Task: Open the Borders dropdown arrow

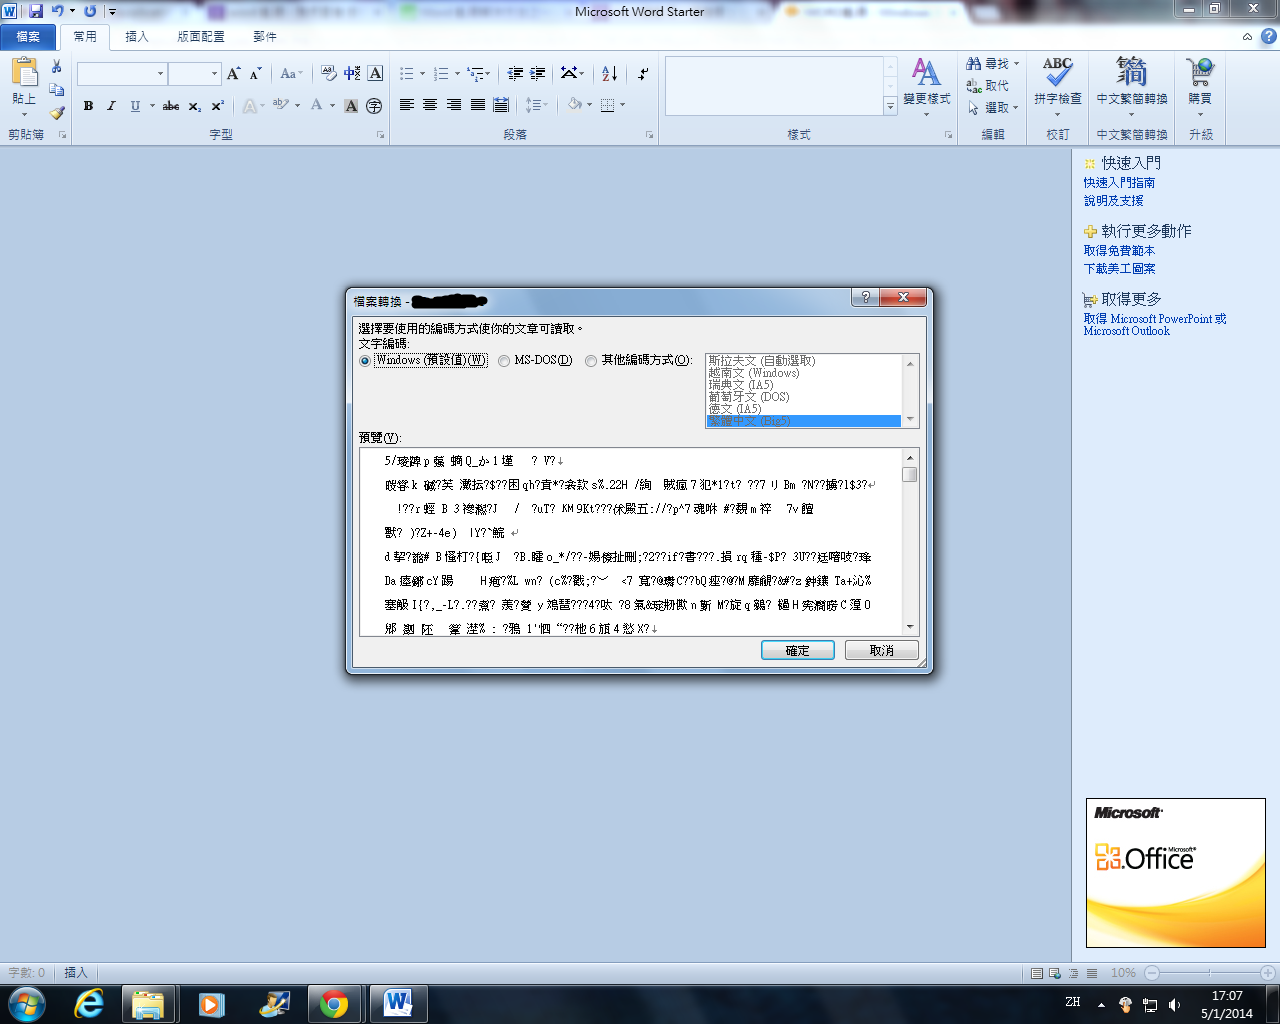Action: (622, 104)
